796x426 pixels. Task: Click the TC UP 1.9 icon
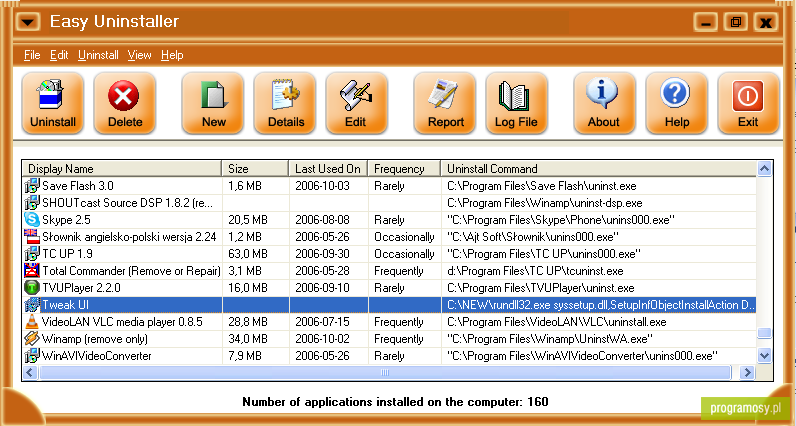click(32, 254)
